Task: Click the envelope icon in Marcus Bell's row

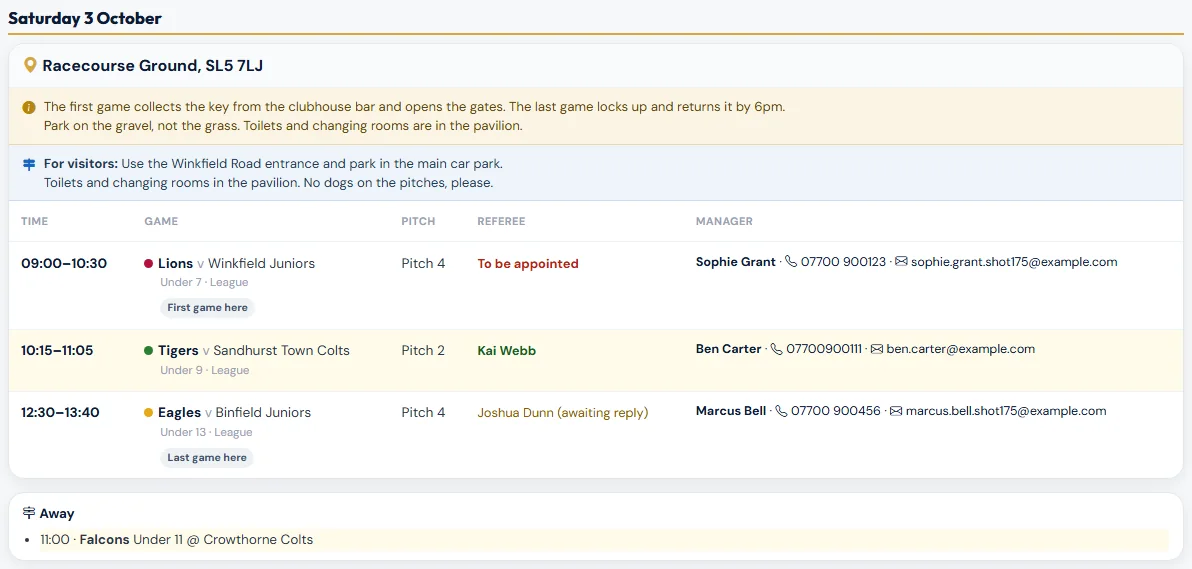Action: (896, 411)
